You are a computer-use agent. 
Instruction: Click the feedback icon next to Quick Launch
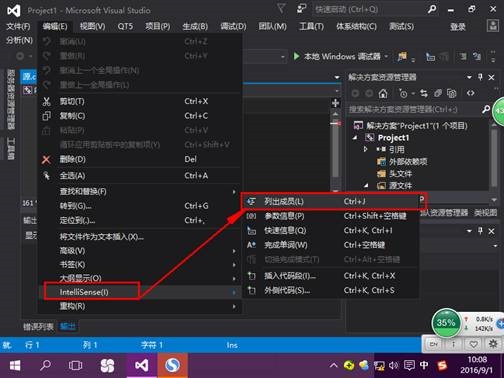point(301,9)
